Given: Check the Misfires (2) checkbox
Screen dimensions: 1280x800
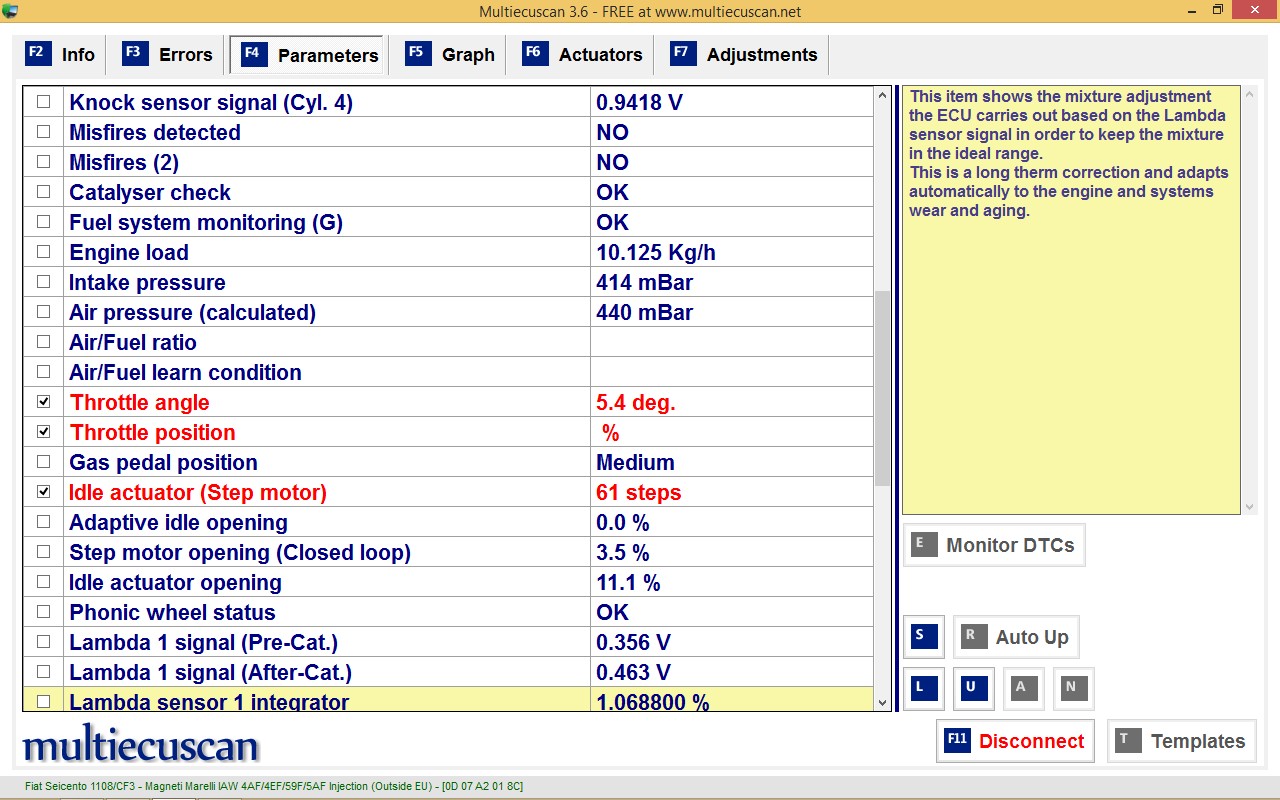Looking at the screenshot, I should (43, 162).
